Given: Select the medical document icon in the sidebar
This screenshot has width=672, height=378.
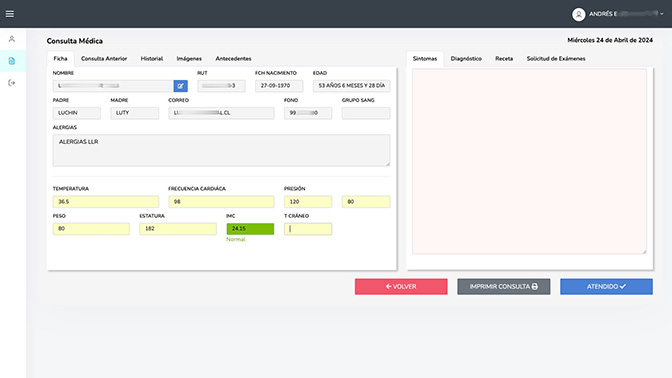Looking at the screenshot, I should (x=12, y=61).
